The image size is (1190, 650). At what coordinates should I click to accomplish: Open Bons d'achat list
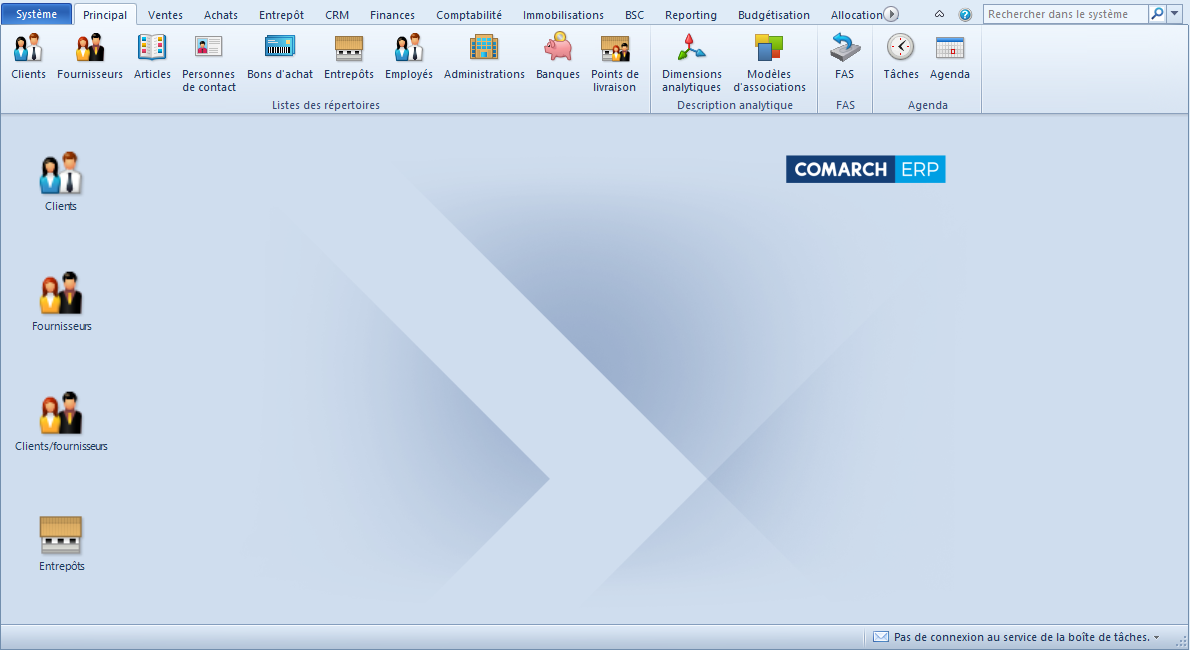[280, 58]
